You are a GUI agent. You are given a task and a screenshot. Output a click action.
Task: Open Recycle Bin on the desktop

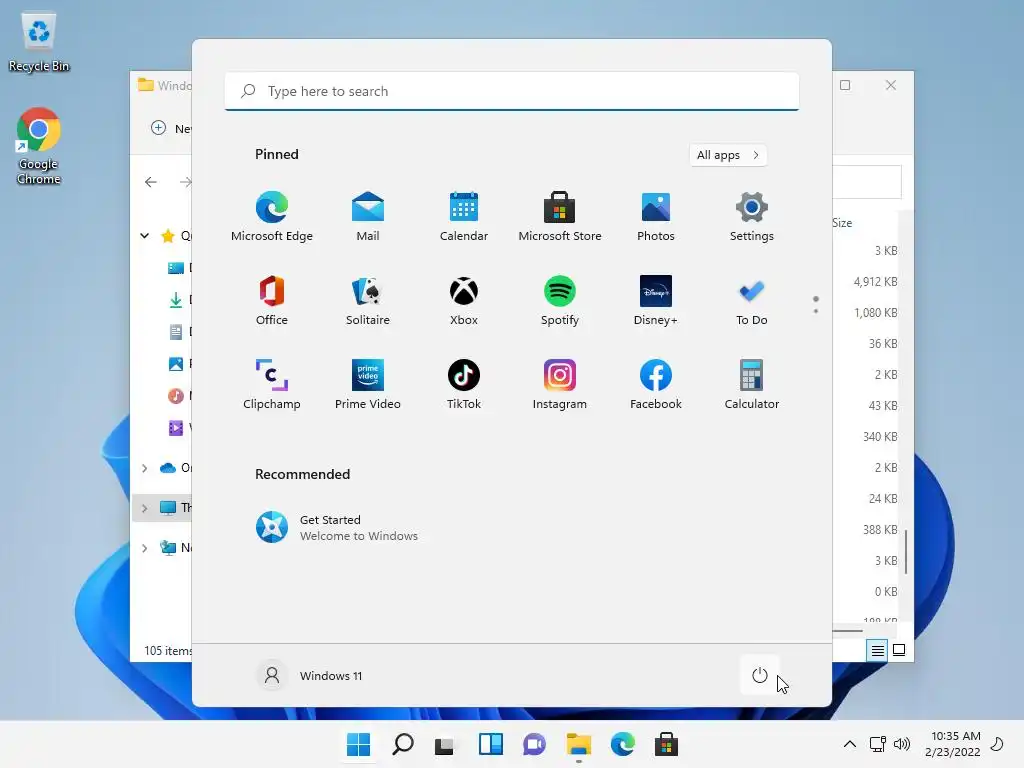pyautogui.click(x=39, y=42)
